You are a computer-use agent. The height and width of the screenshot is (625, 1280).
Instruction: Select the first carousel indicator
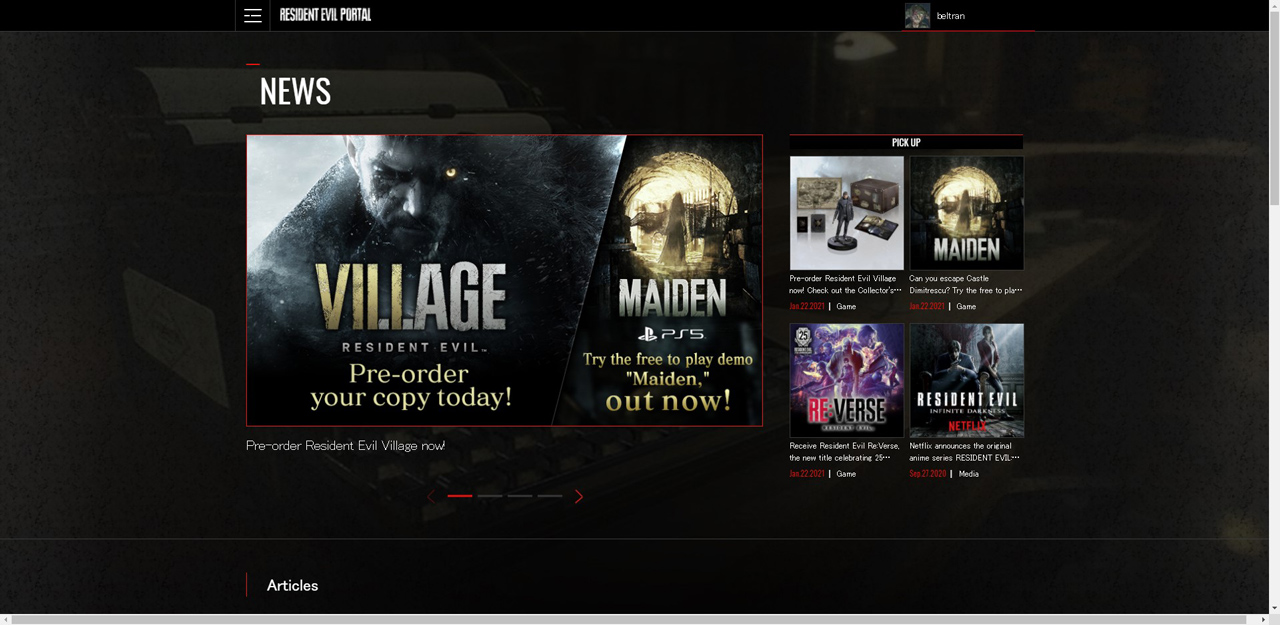pos(460,496)
